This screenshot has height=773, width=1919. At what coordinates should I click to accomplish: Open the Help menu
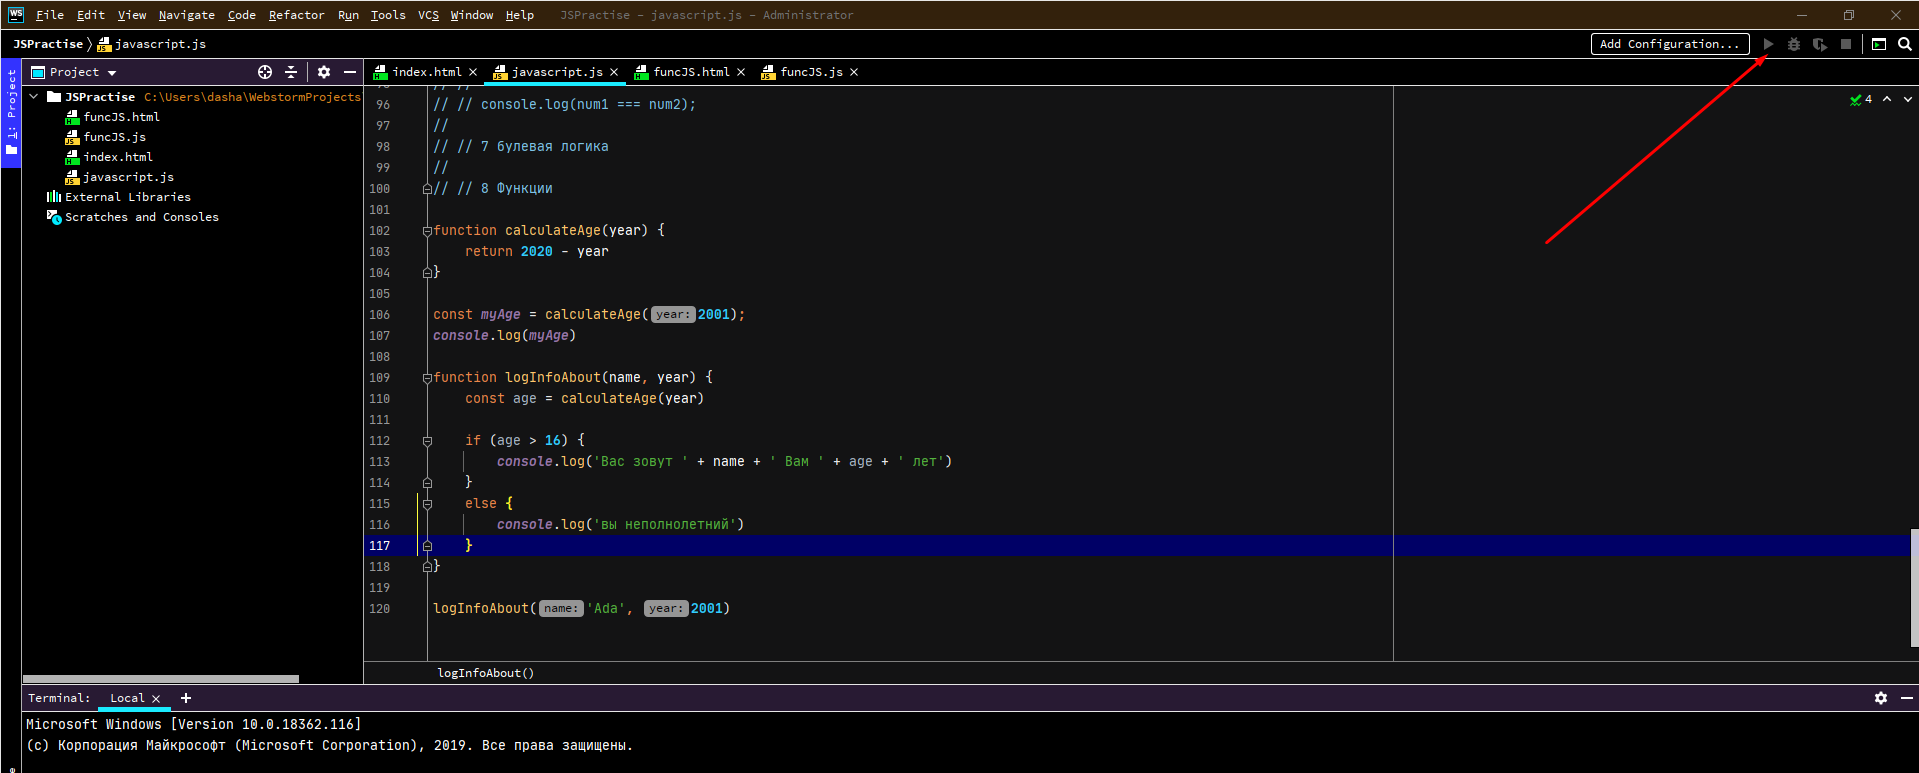click(x=520, y=15)
